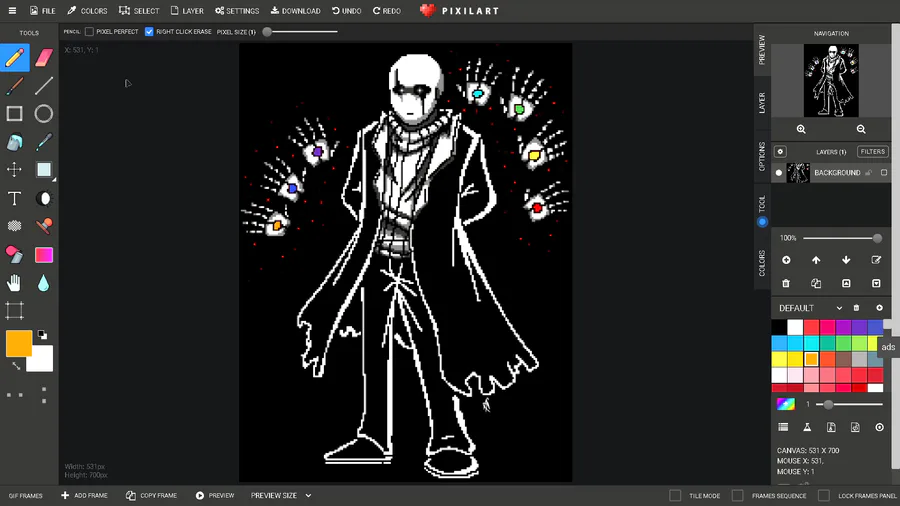Select the Blur droplet tool

(x=44, y=282)
